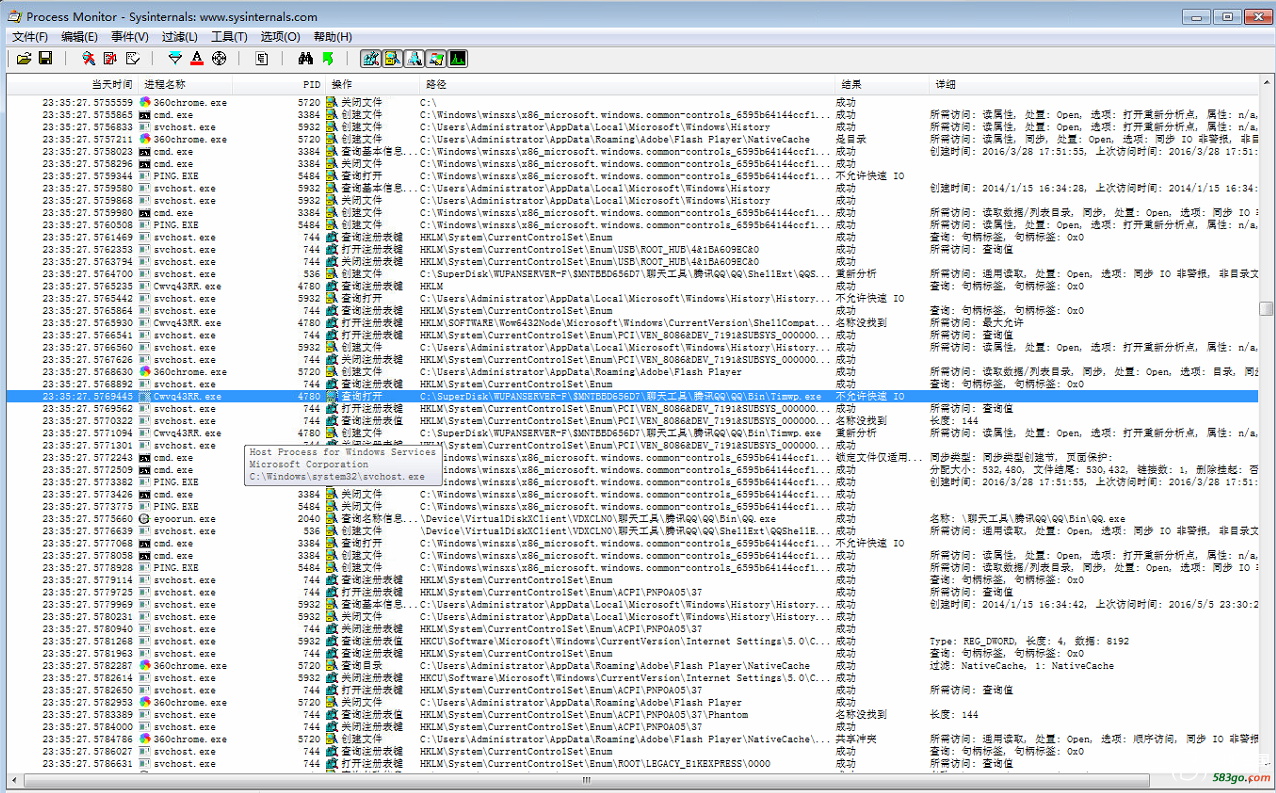1276x793 pixels.
Task: Click the 当天时间 column header
Action: [72, 85]
